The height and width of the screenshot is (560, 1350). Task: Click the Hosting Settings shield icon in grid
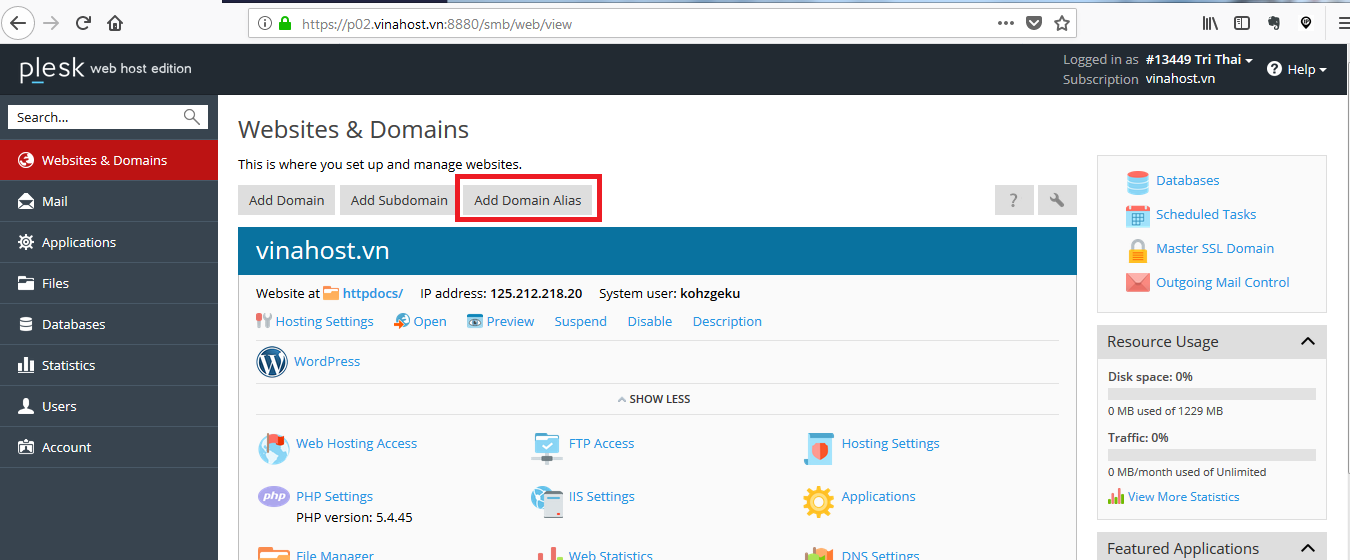coord(818,448)
